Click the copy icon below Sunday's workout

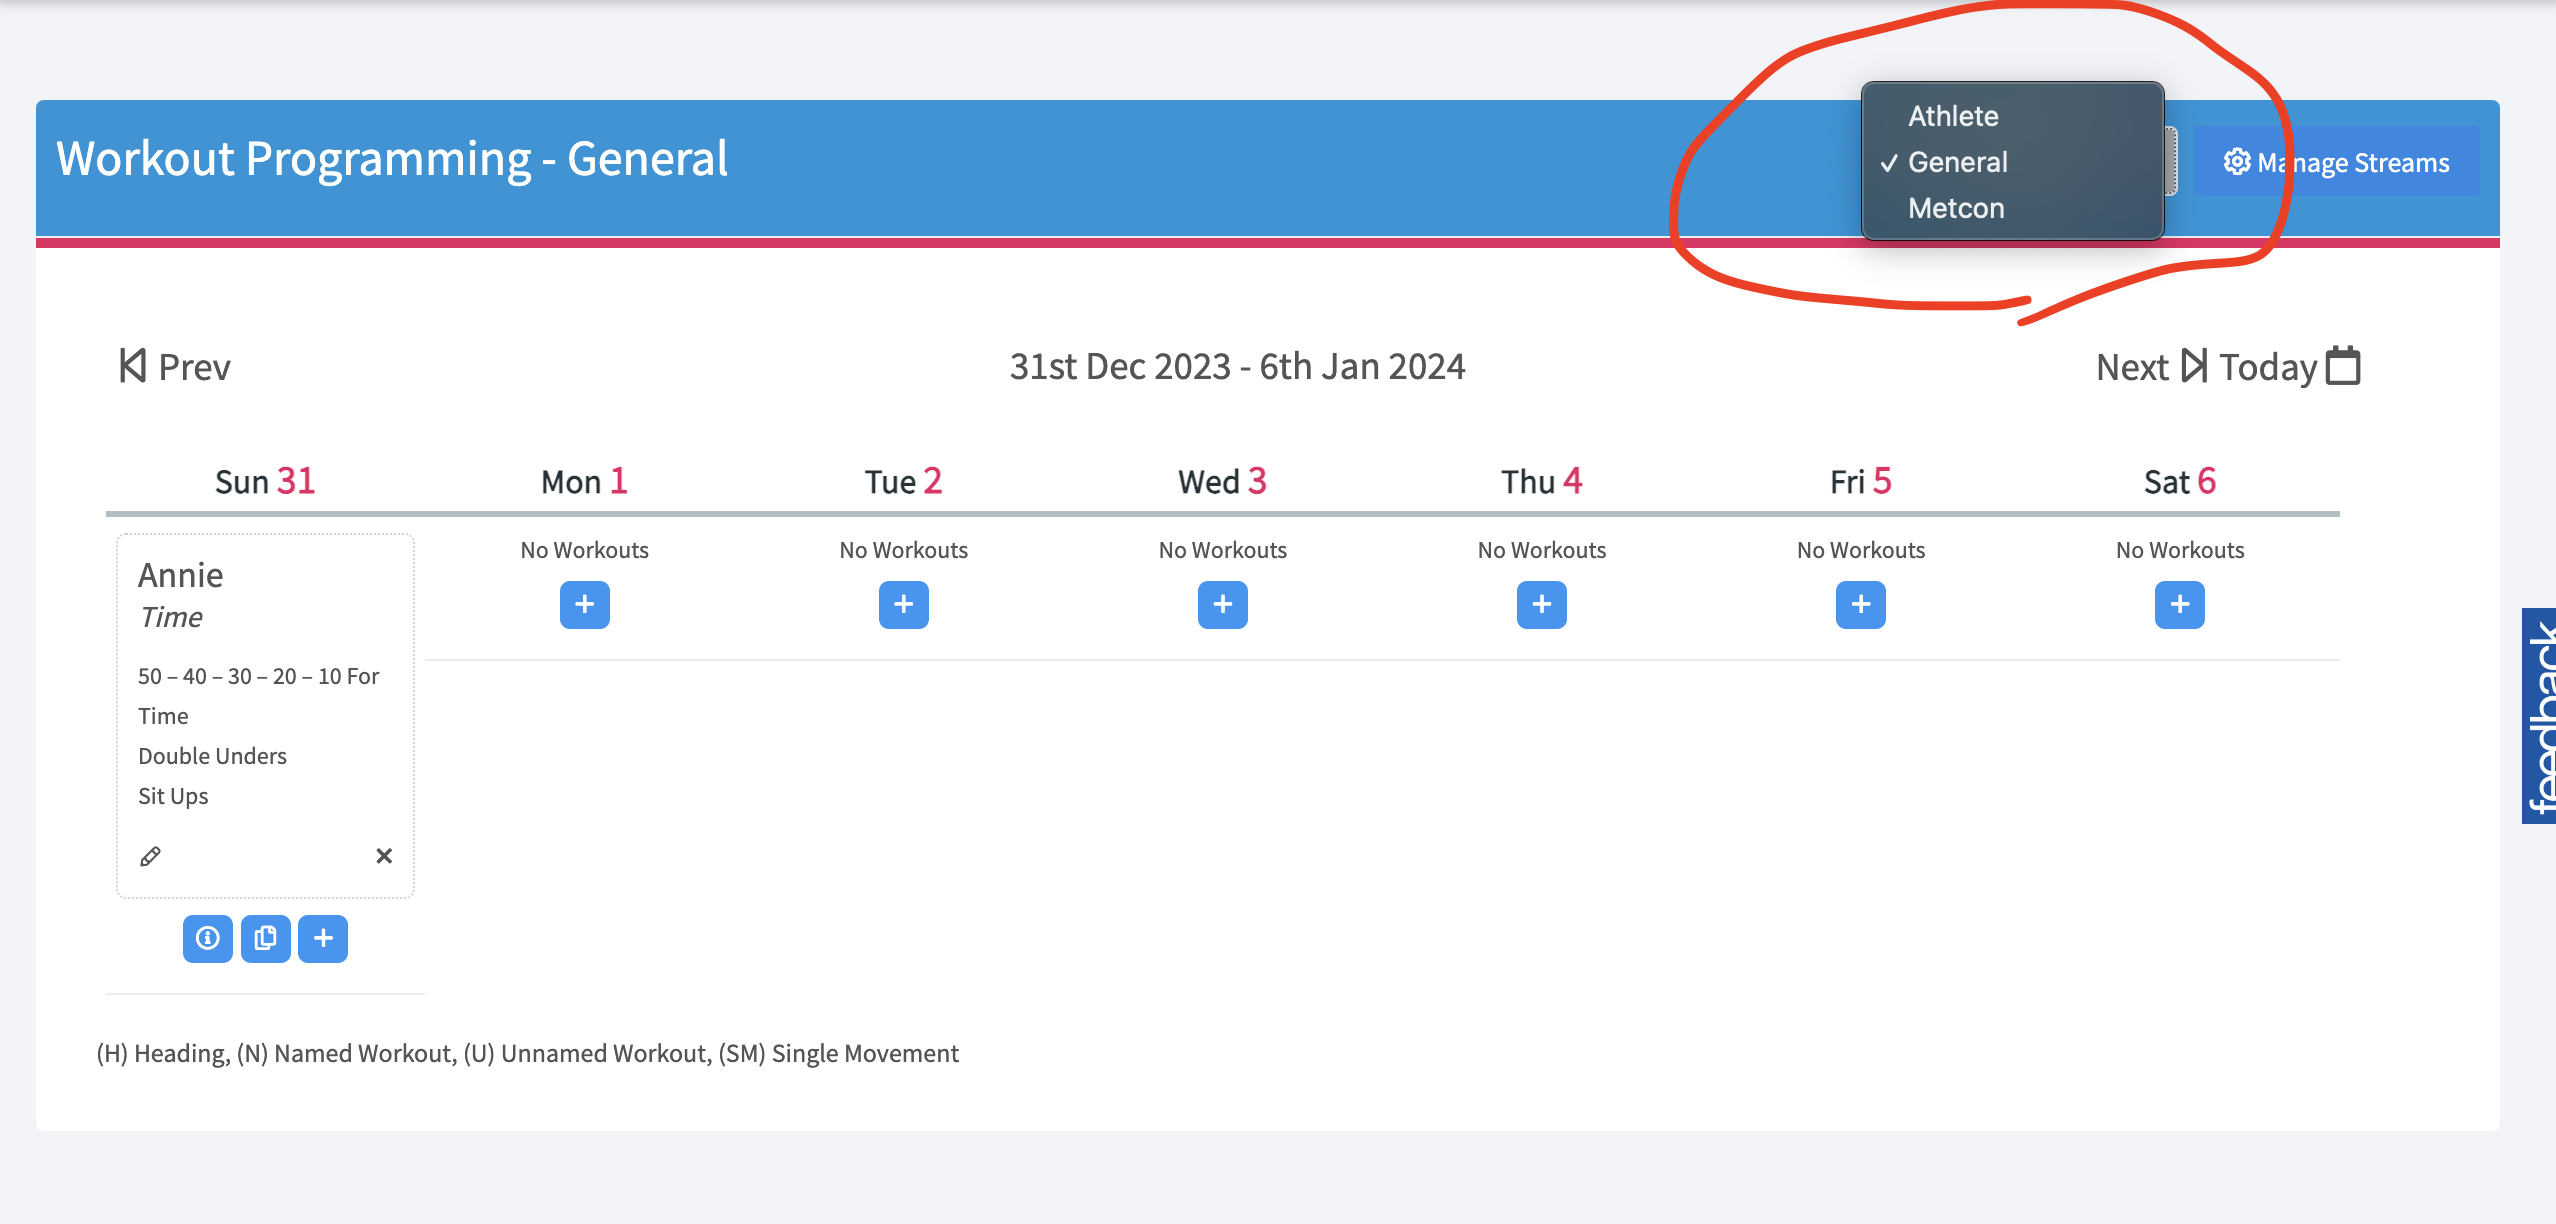pos(265,938)
